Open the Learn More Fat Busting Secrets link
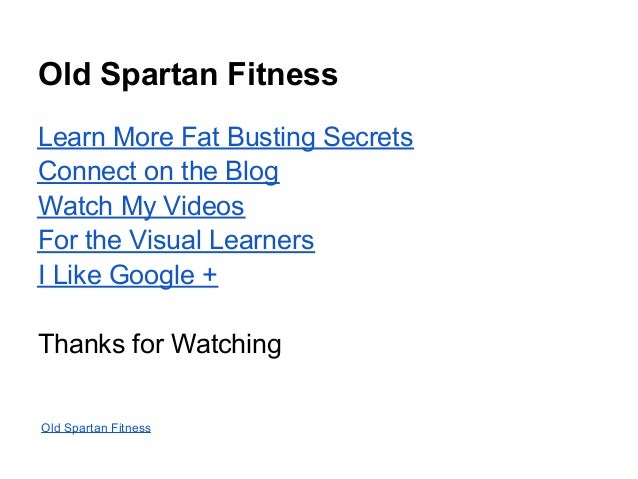This screenshot has height=479, width=638. click(x=225, y=137)
